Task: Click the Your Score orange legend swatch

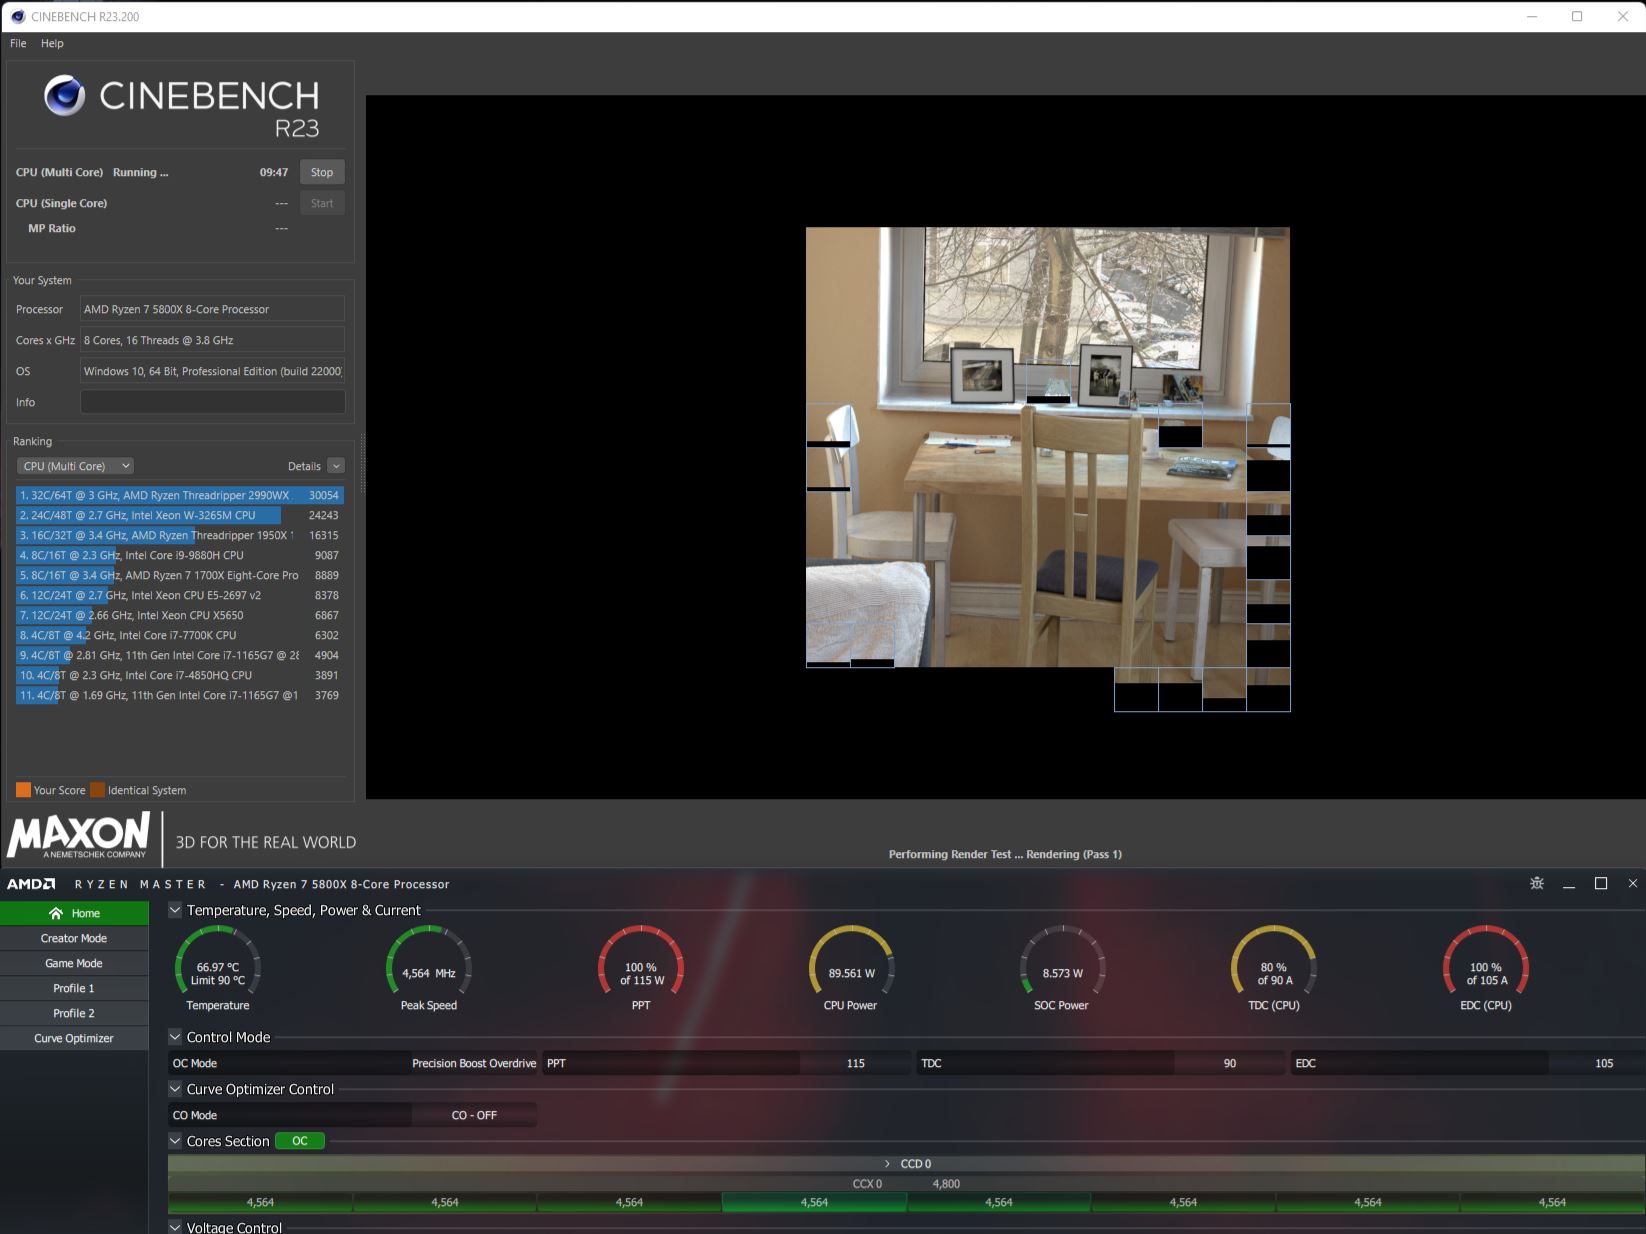Action: [x=23, y=790]
